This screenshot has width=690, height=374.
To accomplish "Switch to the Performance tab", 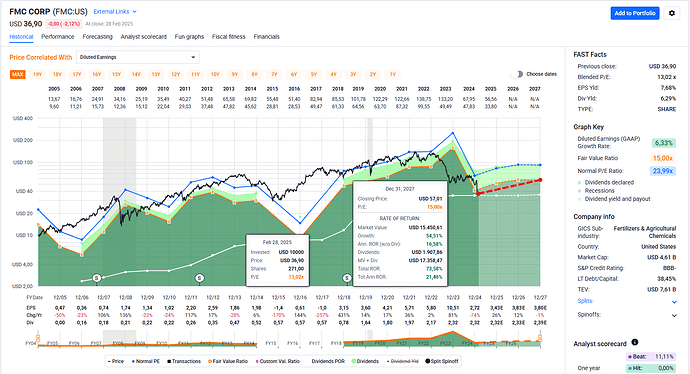I will [x=58, y=37].
